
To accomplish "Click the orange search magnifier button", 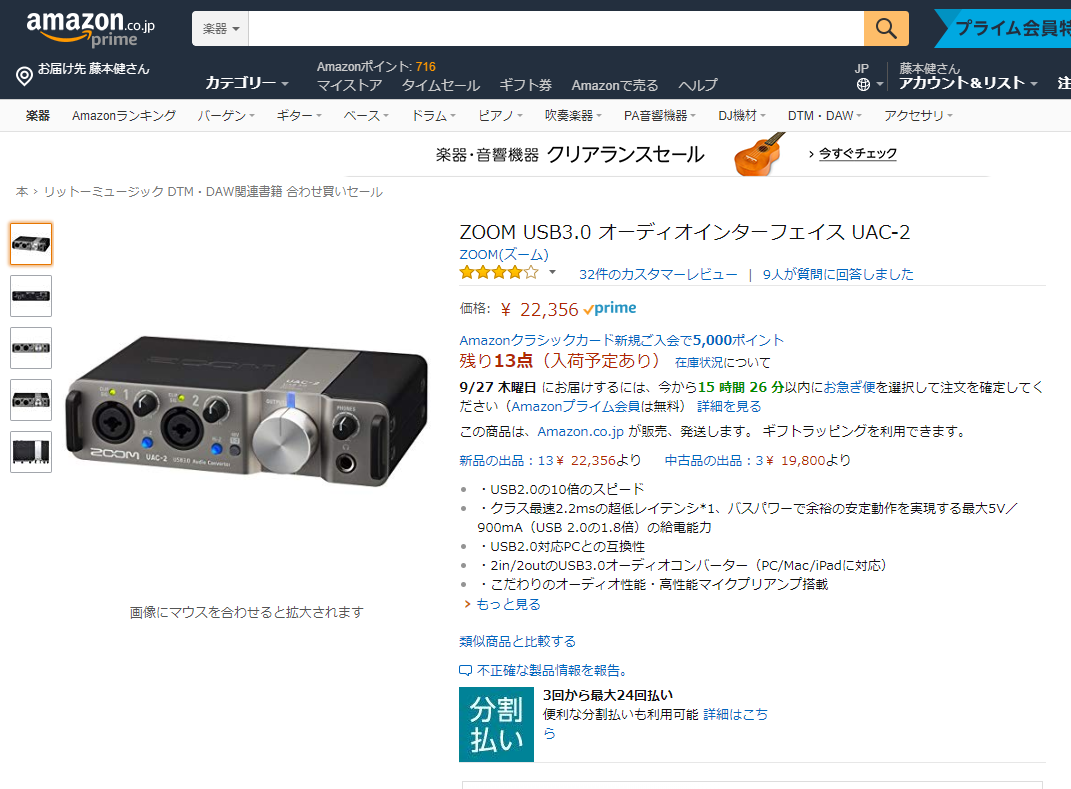I will tap(886, 29).
